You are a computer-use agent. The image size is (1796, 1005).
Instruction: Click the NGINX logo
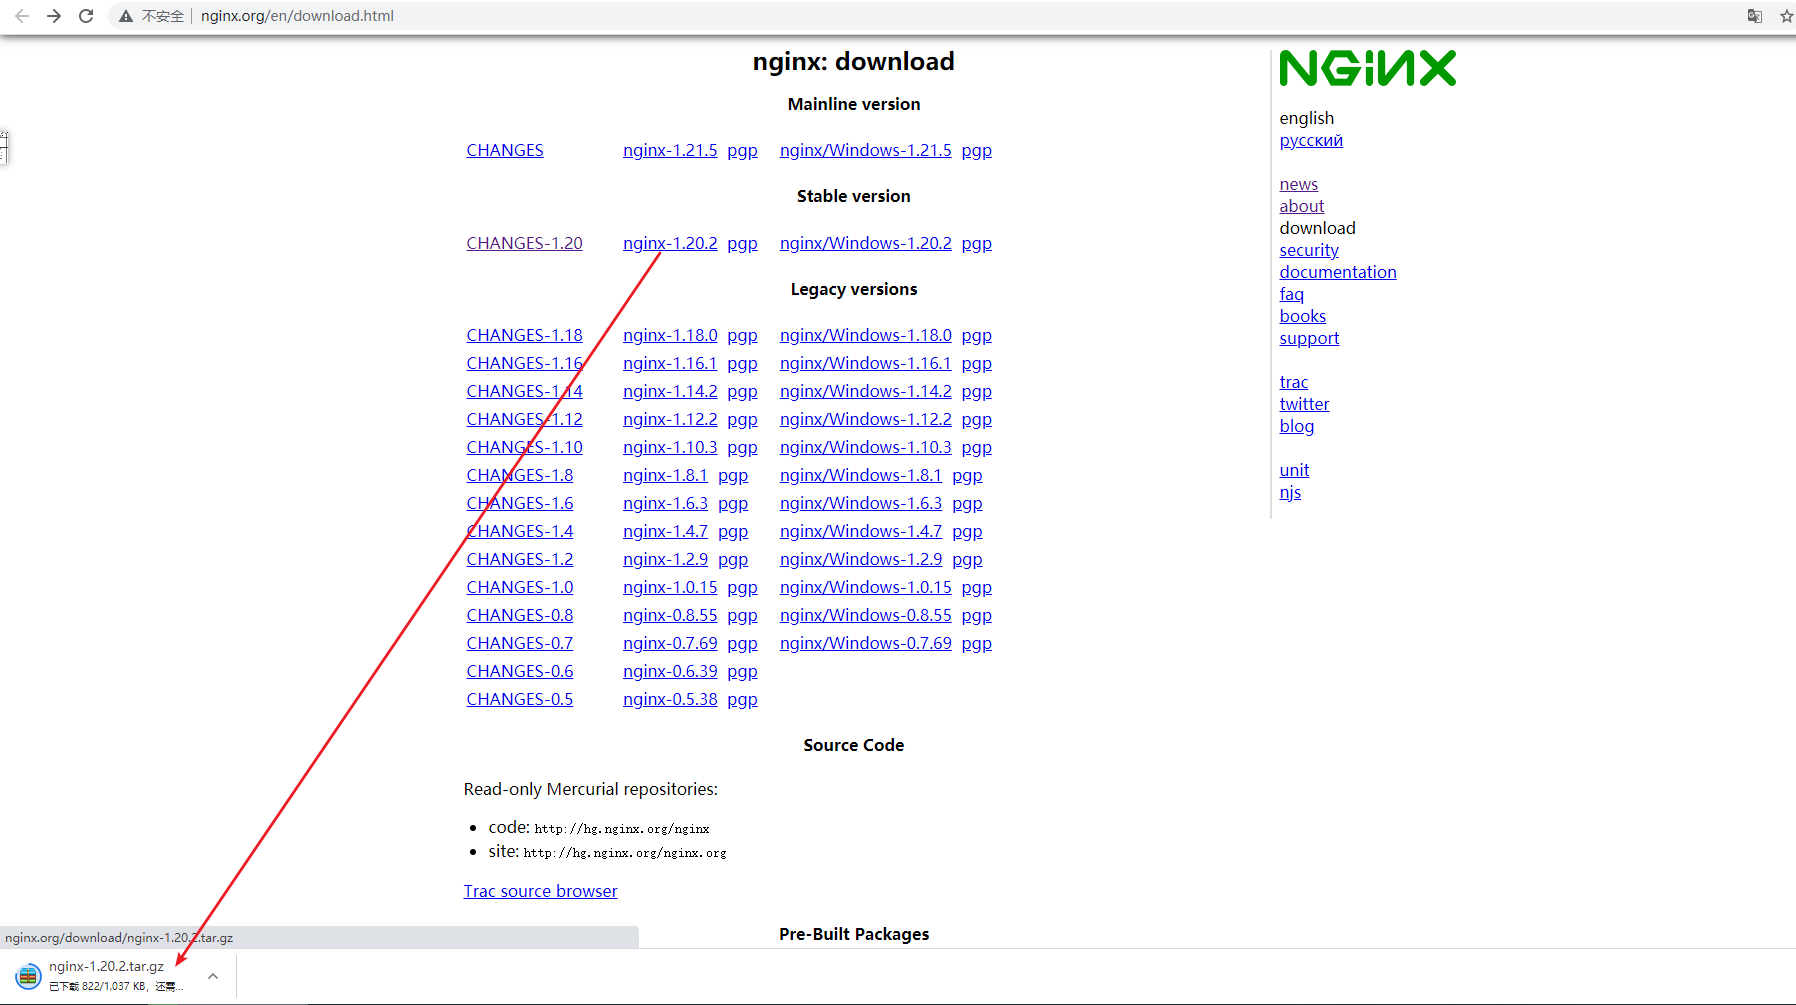[1367, 68]
